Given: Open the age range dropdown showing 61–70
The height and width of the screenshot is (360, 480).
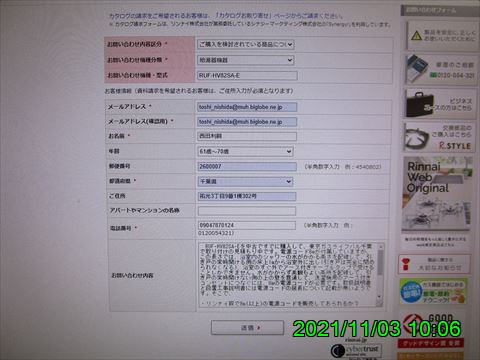Looking at the screenshot, I should point(245,152).
